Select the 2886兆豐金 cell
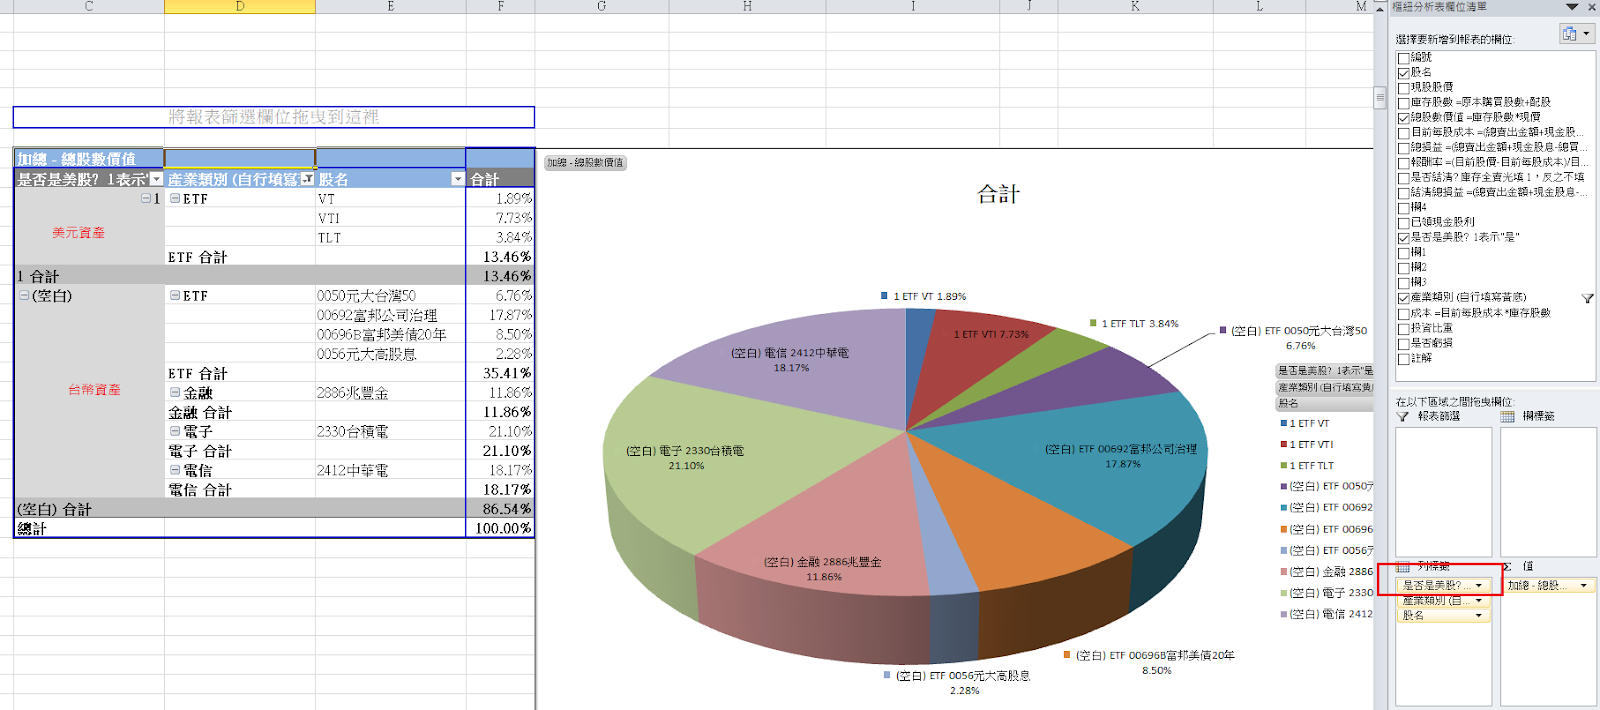The image size is (1600, 710). pyautogui.click(x=391, y=393)
